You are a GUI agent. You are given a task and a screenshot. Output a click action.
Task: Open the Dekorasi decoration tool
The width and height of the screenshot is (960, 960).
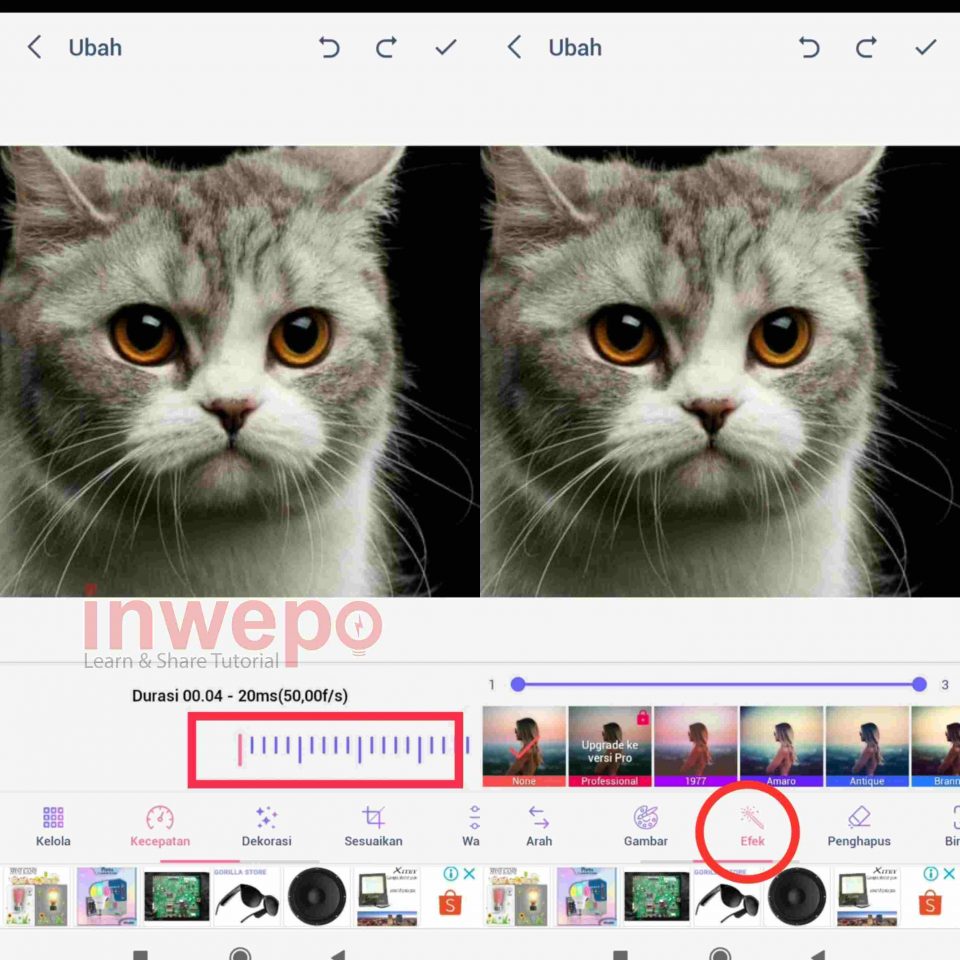pos(266,828)
